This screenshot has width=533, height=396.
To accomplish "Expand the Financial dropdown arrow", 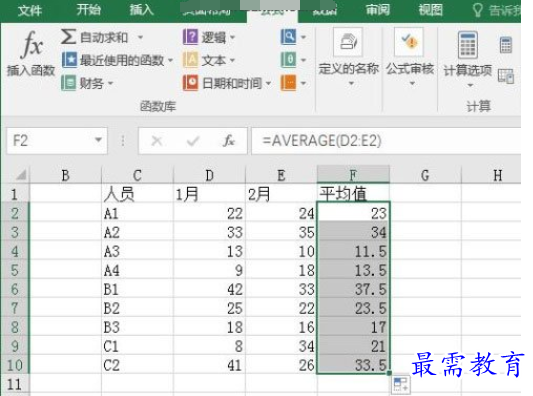I will tap(110, 83).
